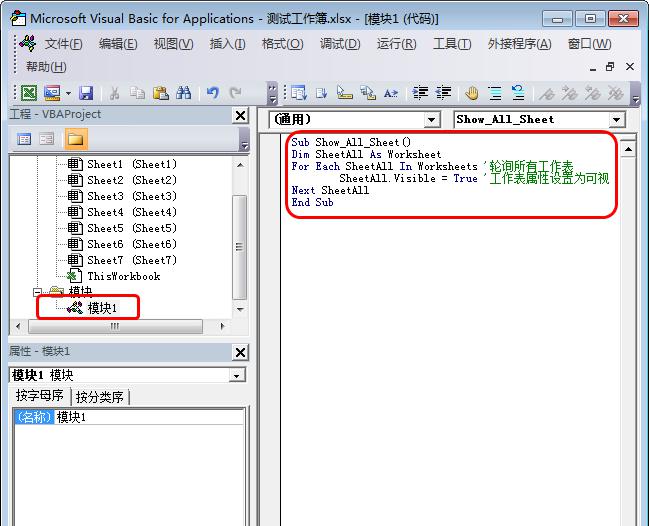This screenshot has width=649, height=526.
Task: Restore the inner code window
Action: coord(610,67)
